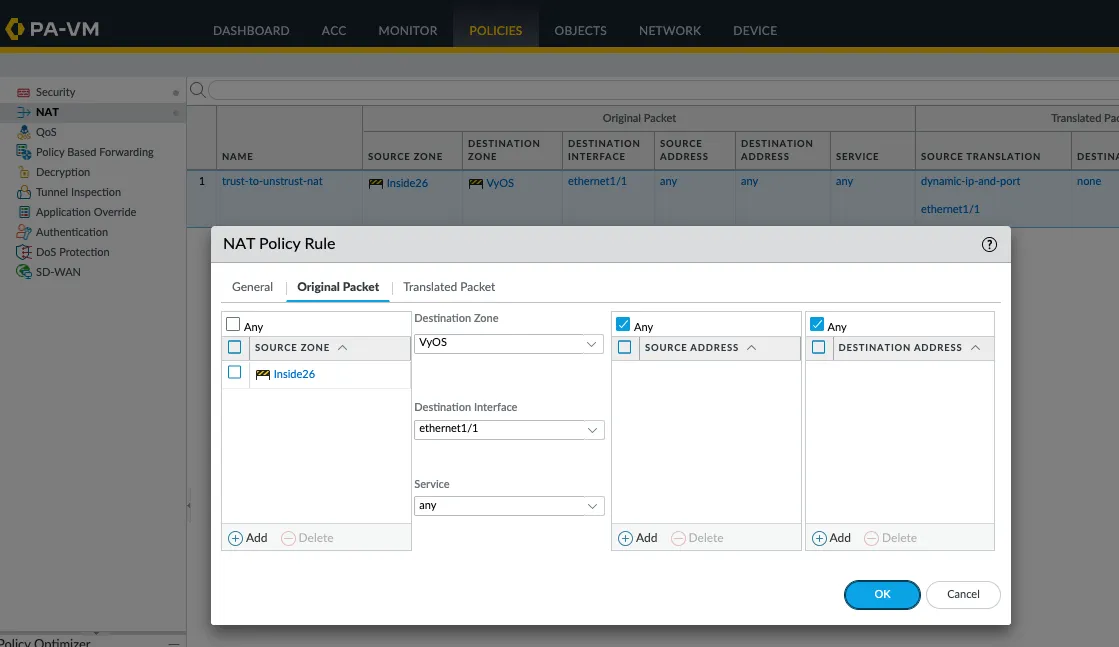The image size is (1119, 647).
Task: Uncheck Any under Destination Address
Action: coord(817,324)
